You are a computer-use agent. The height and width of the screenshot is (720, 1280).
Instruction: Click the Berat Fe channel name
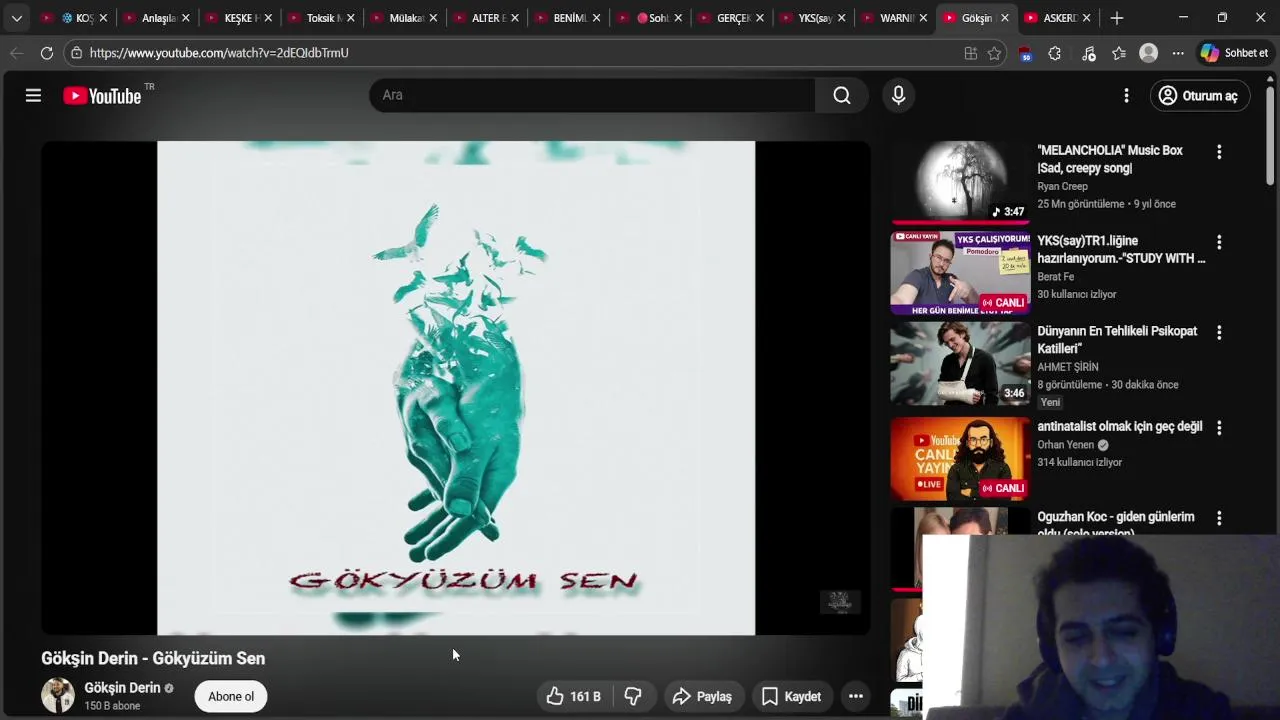coord(1055,277)
